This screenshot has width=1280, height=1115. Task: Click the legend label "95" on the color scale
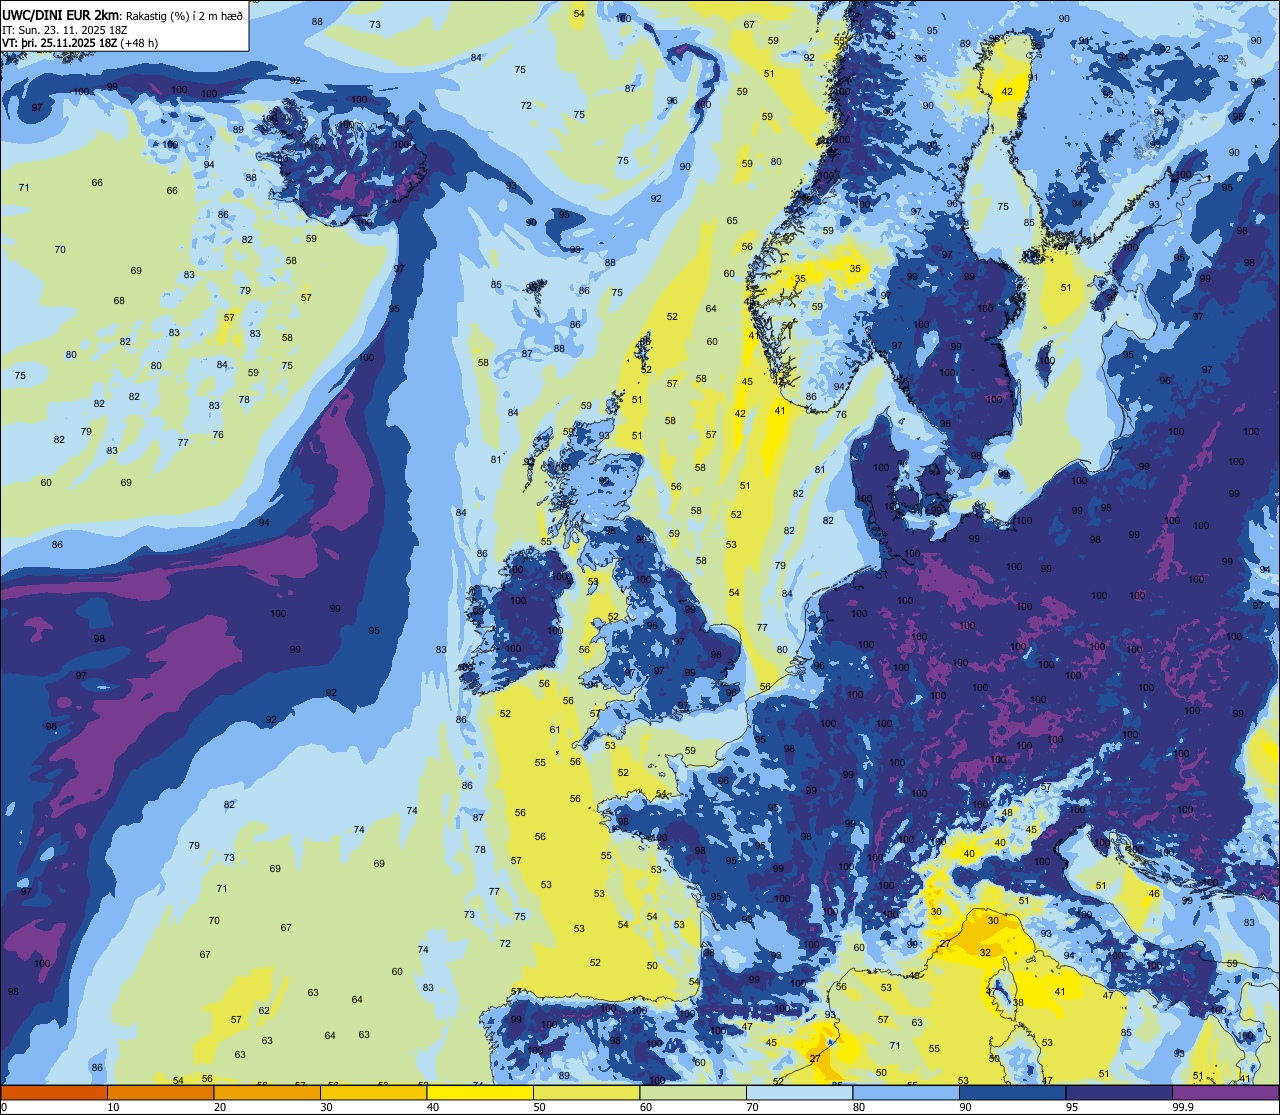tap(1072, 1106)
